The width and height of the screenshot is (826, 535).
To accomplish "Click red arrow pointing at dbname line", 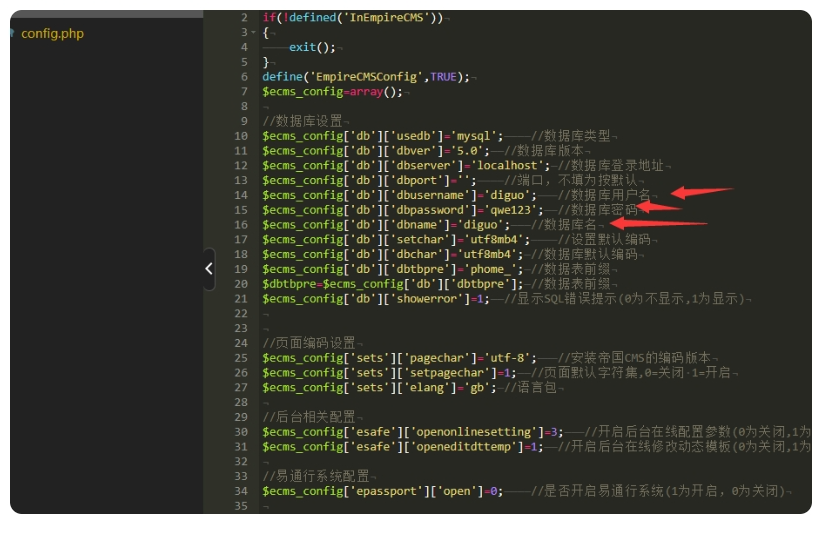I will click(x=670, y=224).
